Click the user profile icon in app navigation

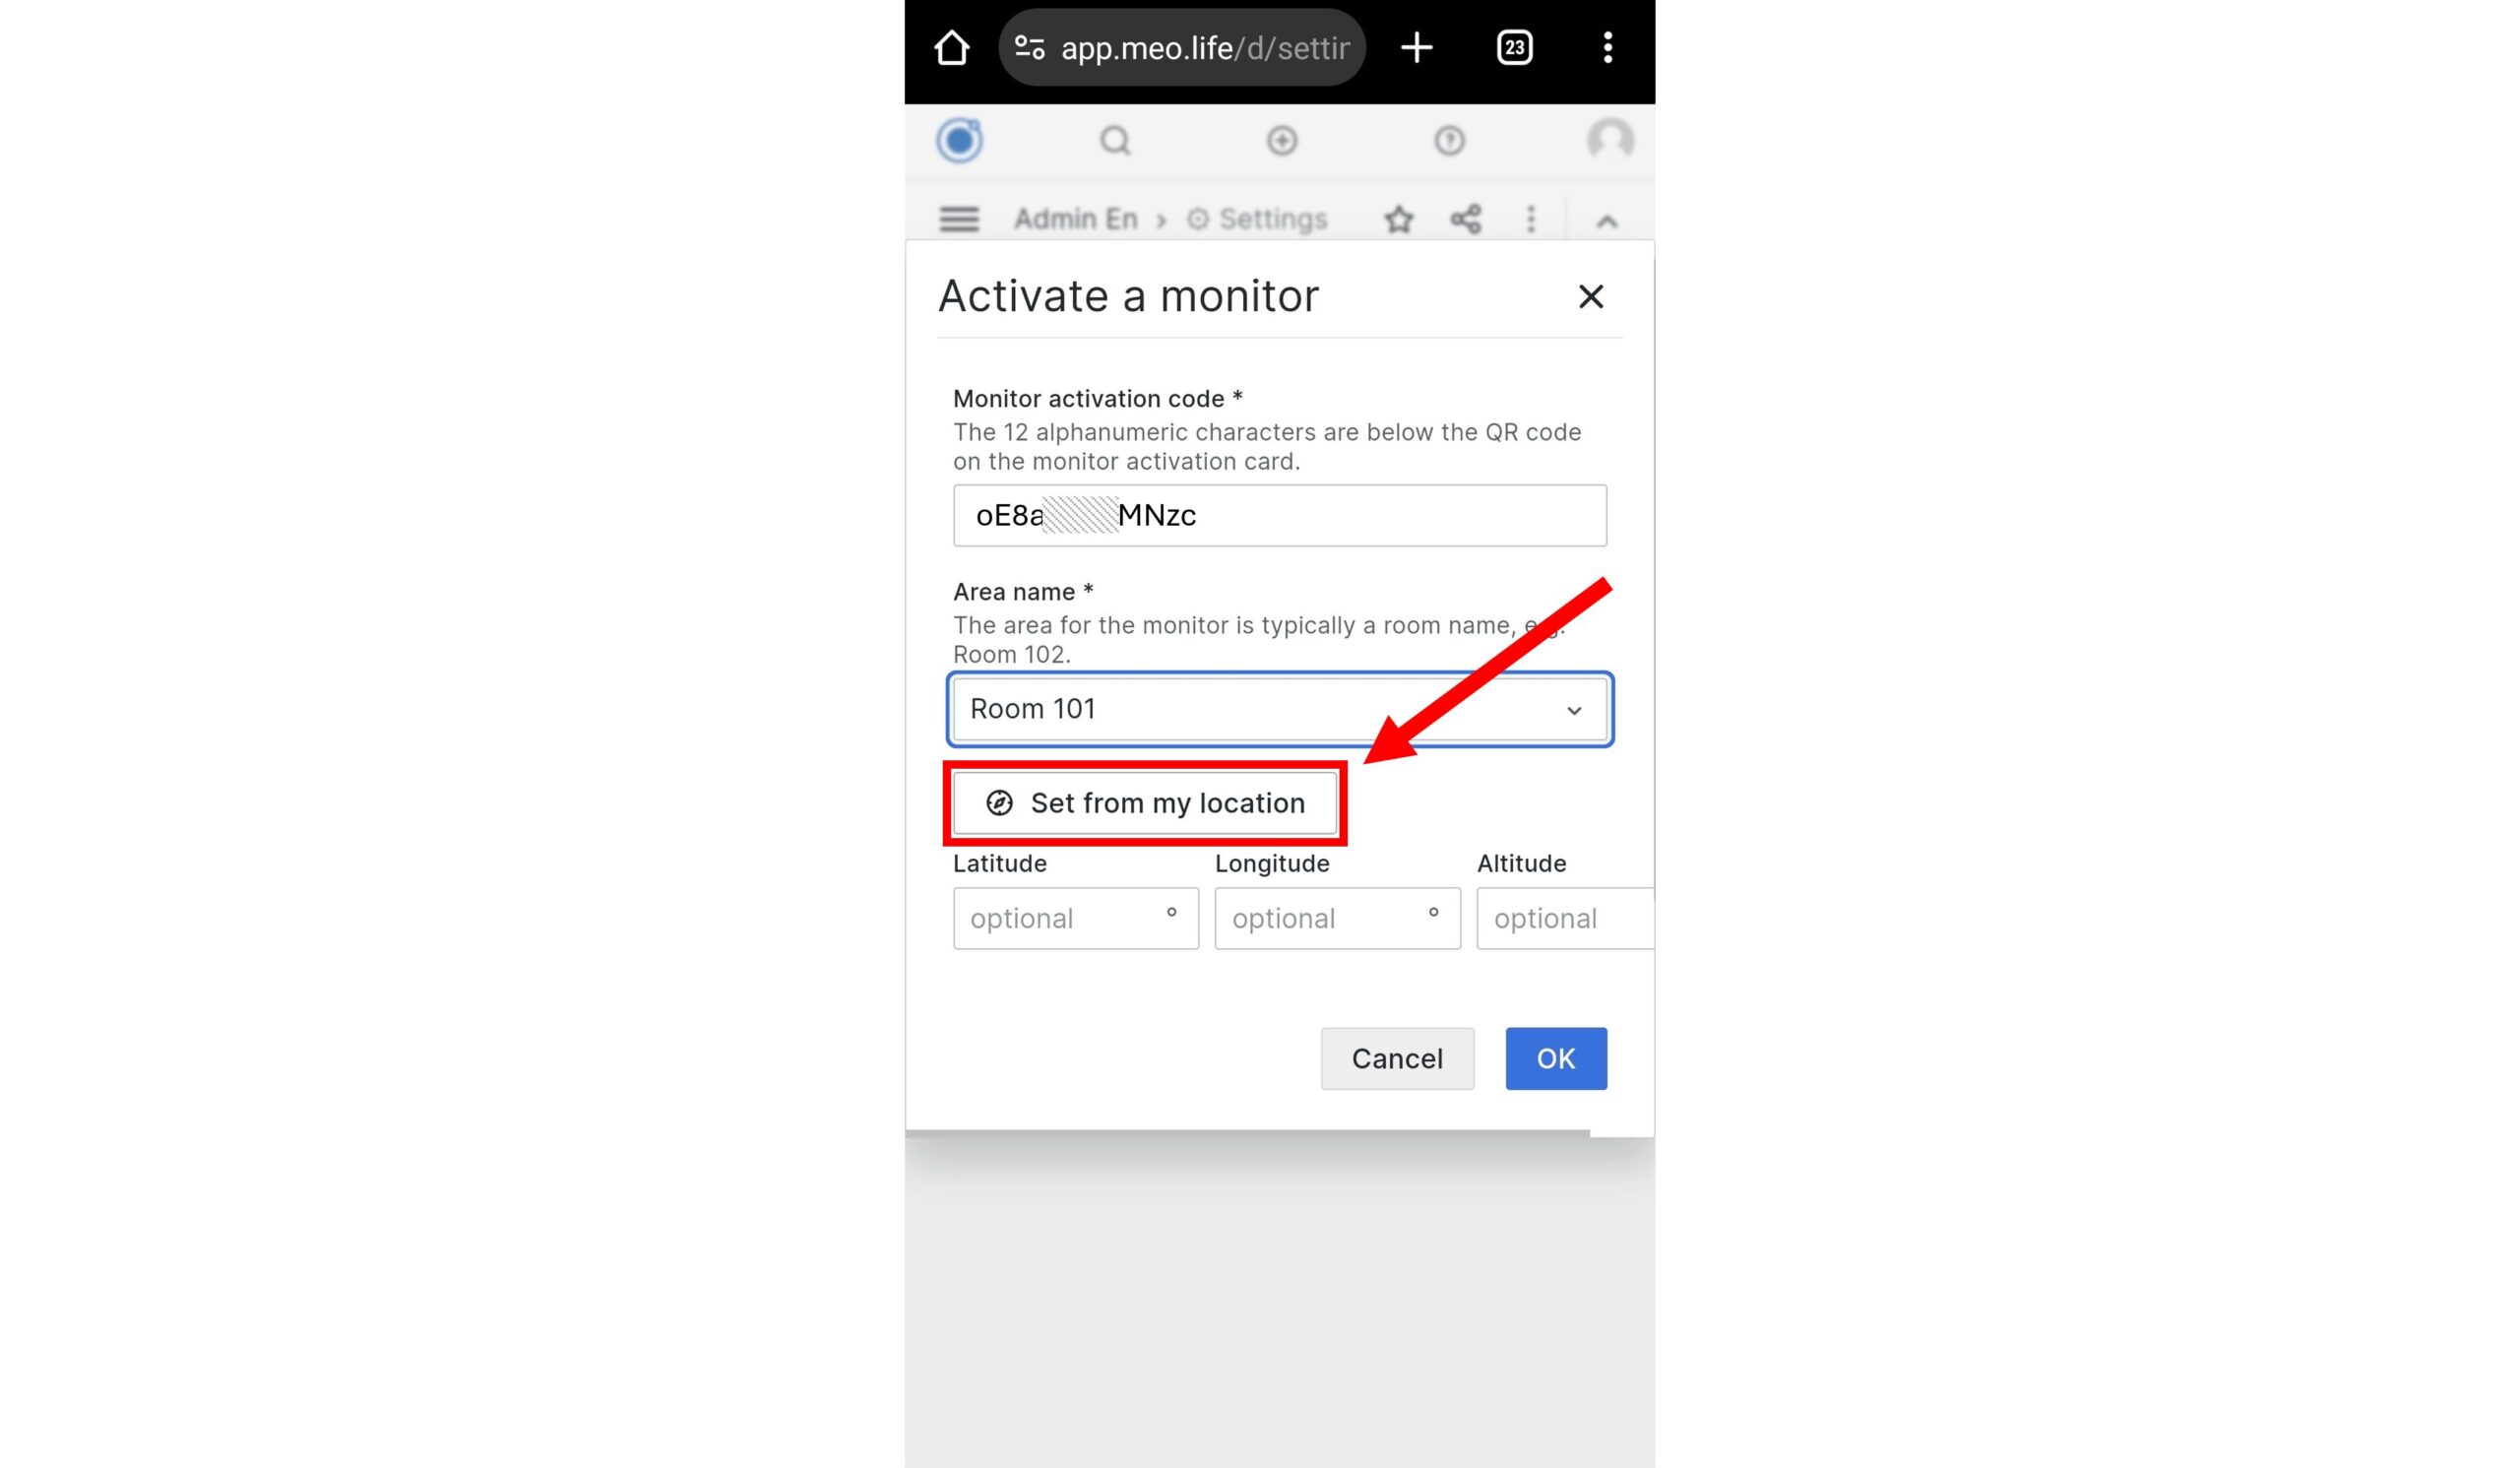(1610, 140)
